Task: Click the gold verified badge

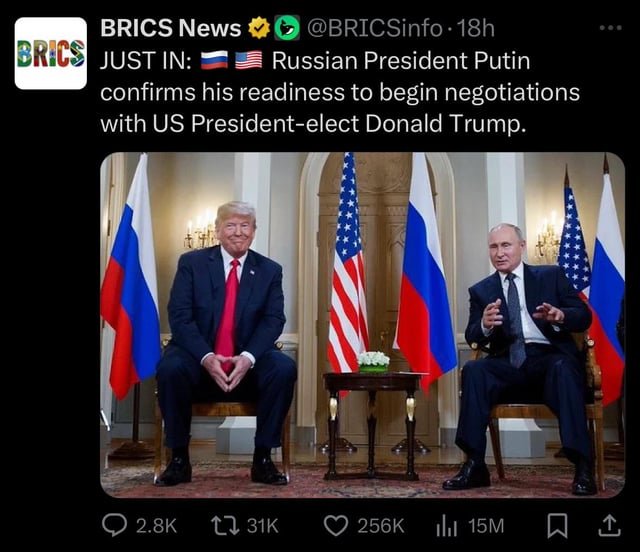Action: click(260, 28)
